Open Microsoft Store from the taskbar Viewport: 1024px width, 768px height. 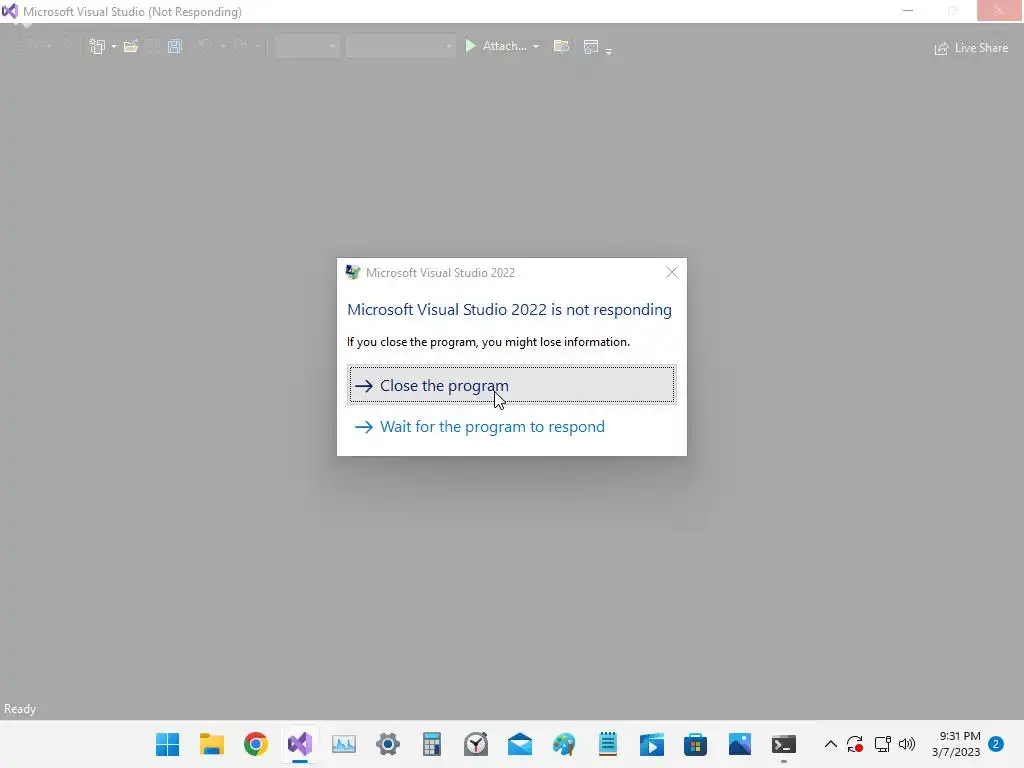696,744
